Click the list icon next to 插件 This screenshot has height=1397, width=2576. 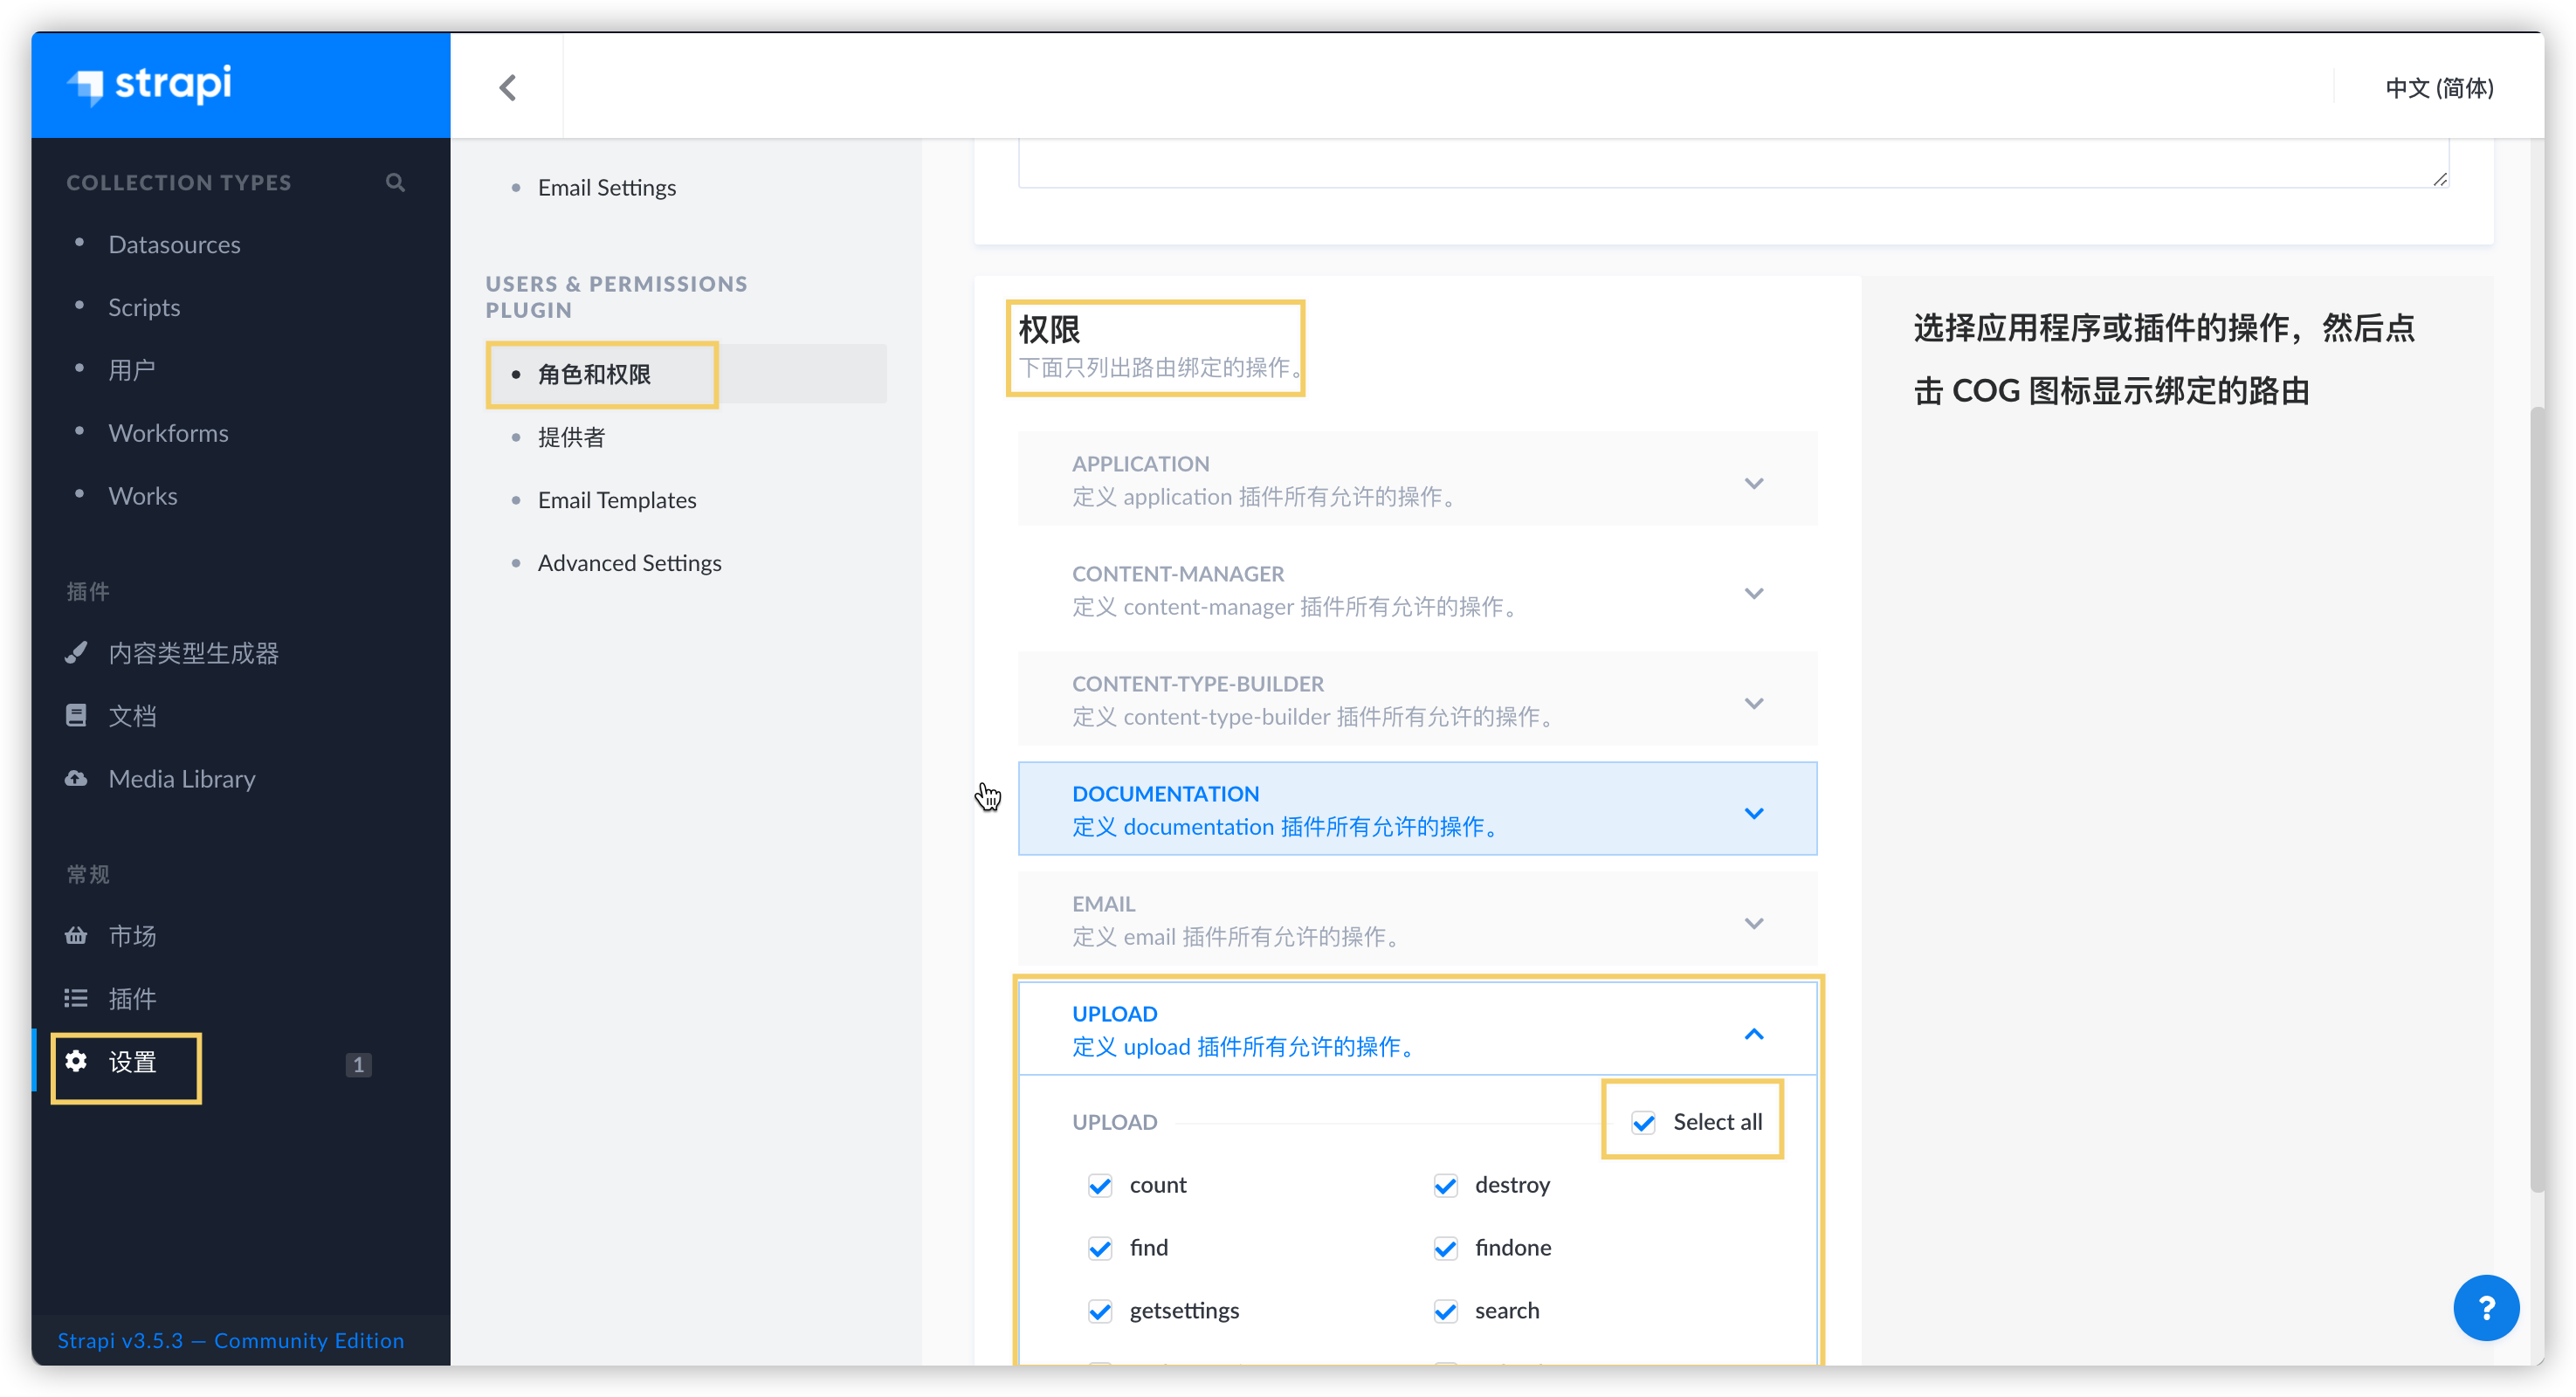[76, 998]
